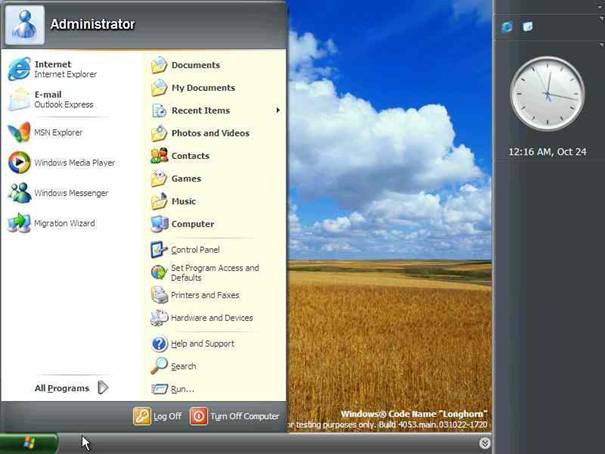Open the Games folder icon
This screenshot has width=605, height=454.
pyautogui.click(x=159, y=178)
